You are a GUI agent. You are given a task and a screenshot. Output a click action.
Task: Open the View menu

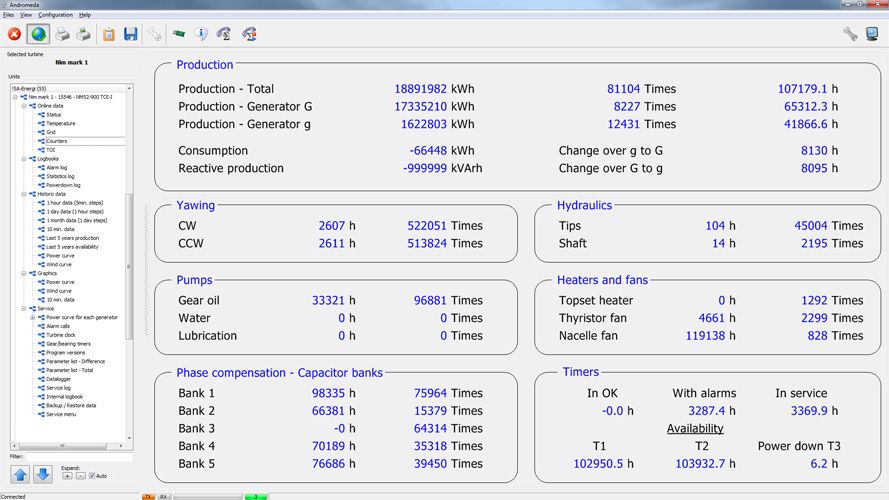26,15
